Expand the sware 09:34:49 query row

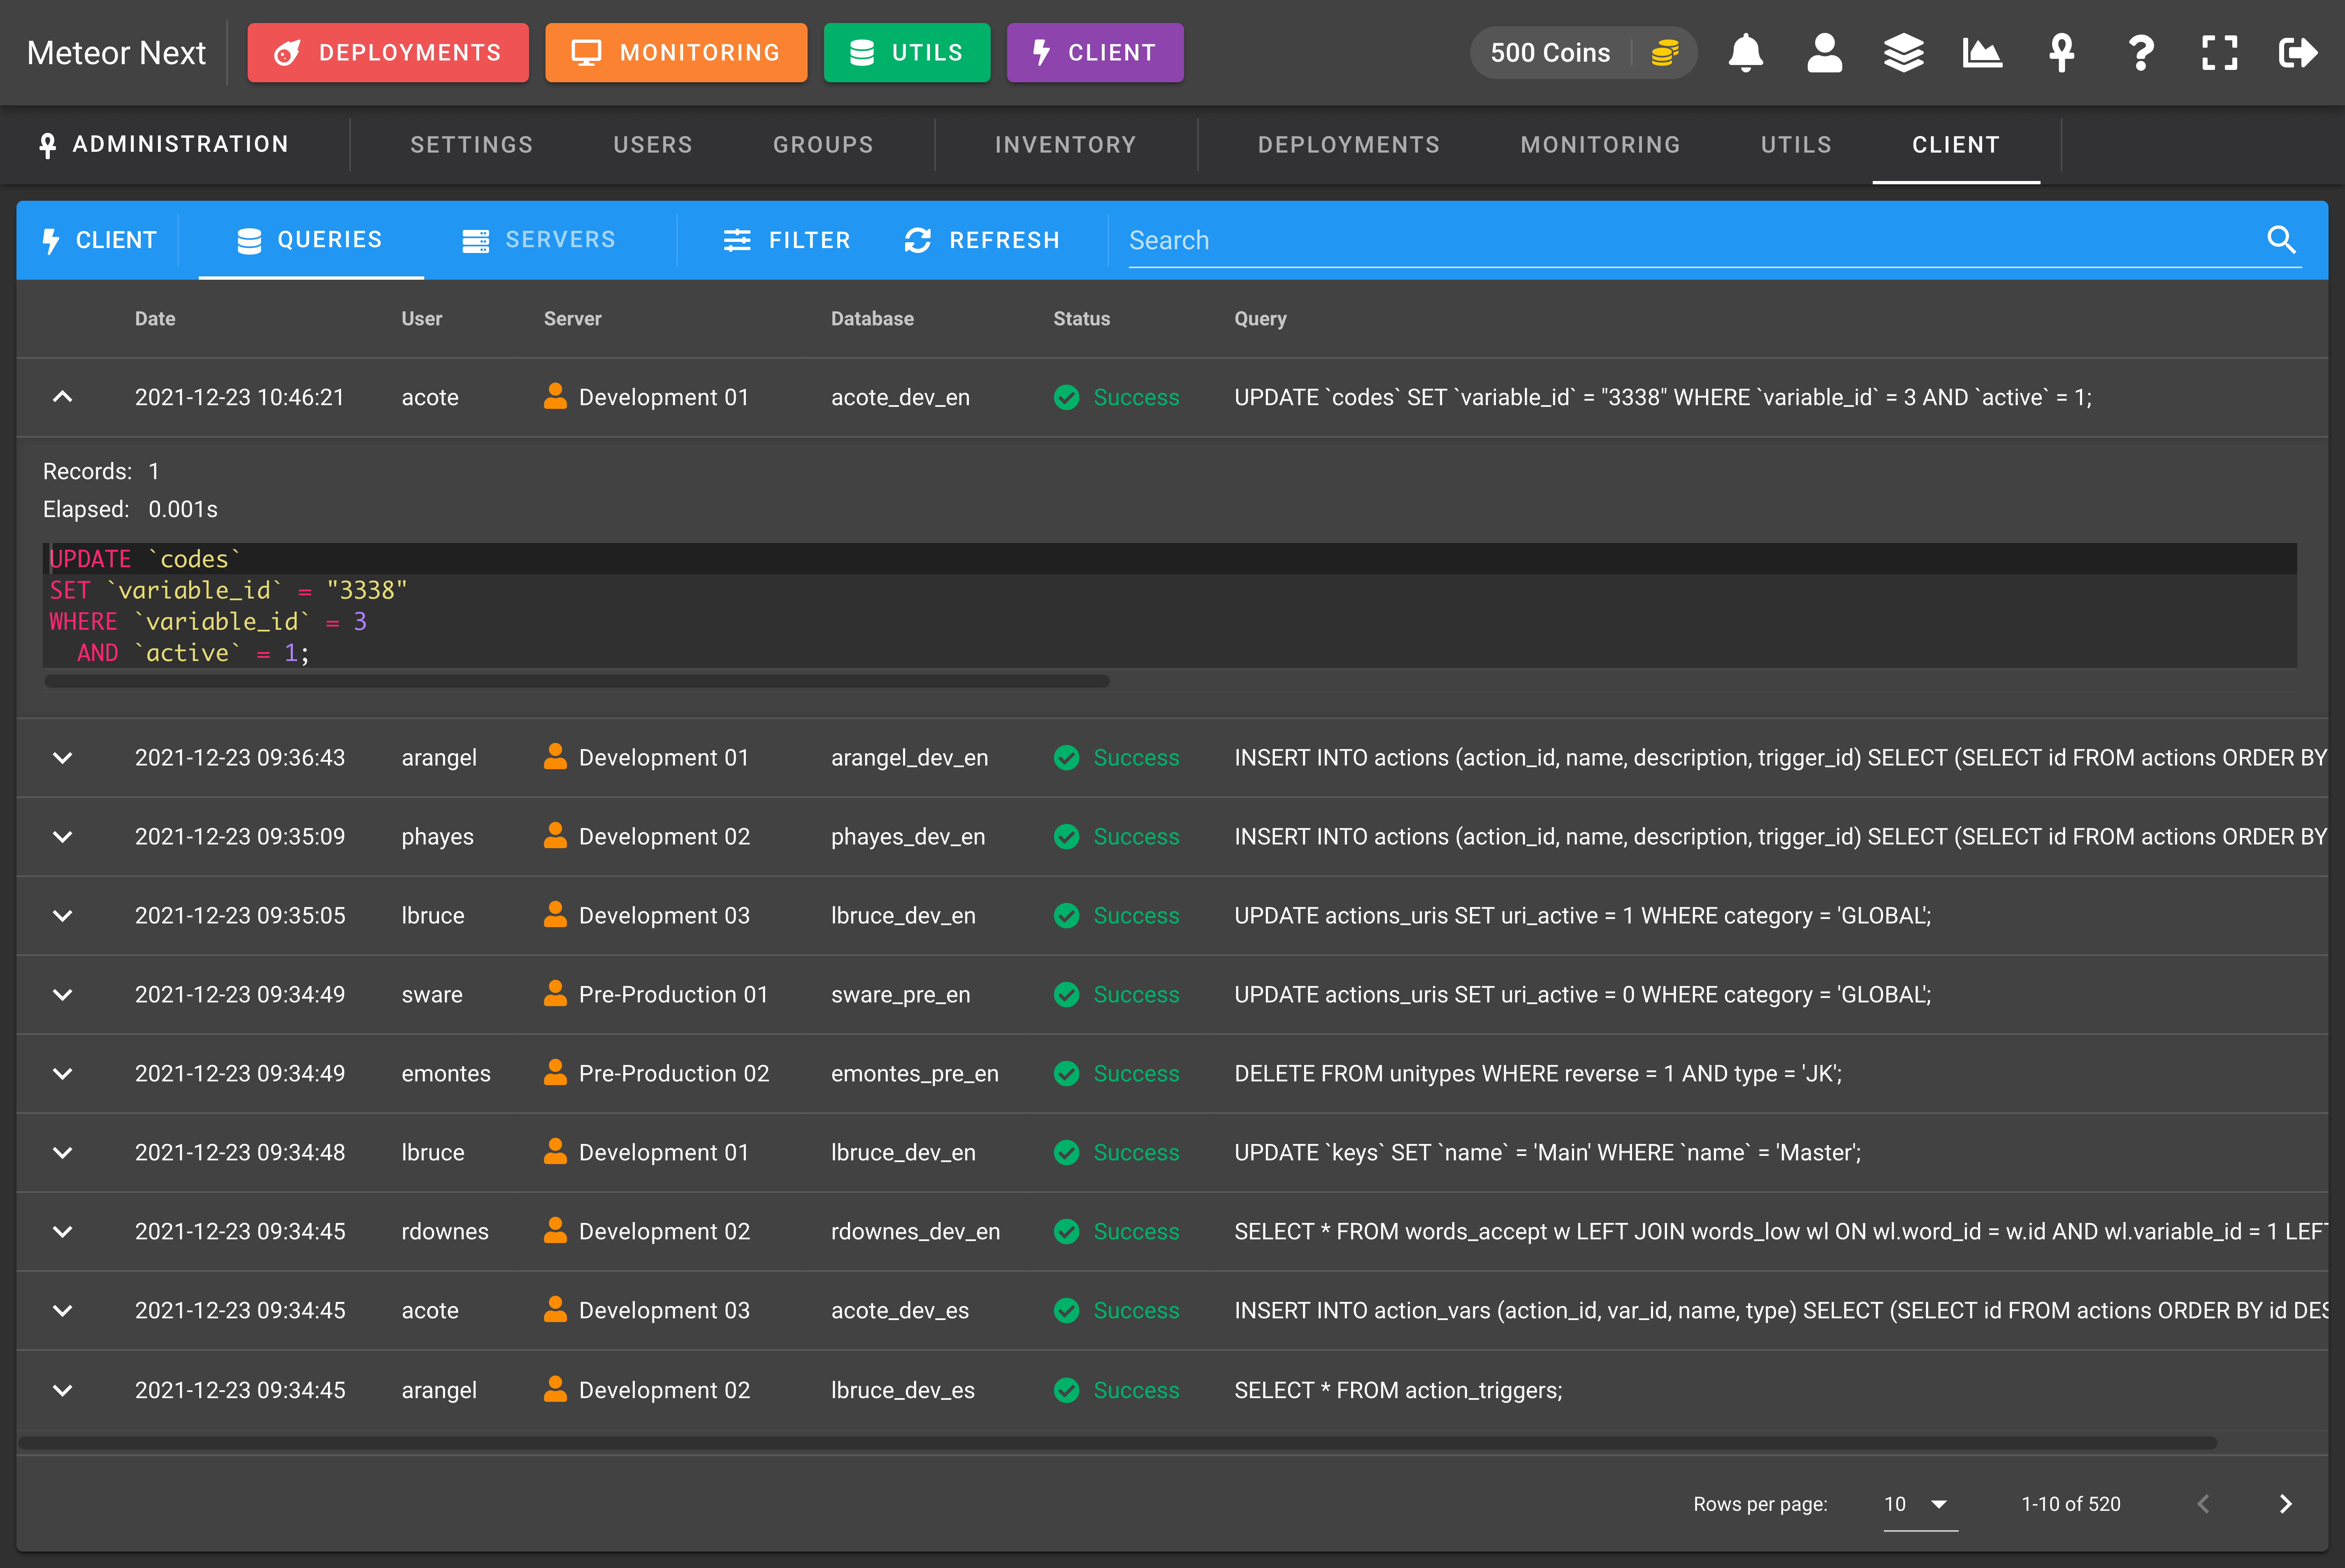[x=62, y=995]
